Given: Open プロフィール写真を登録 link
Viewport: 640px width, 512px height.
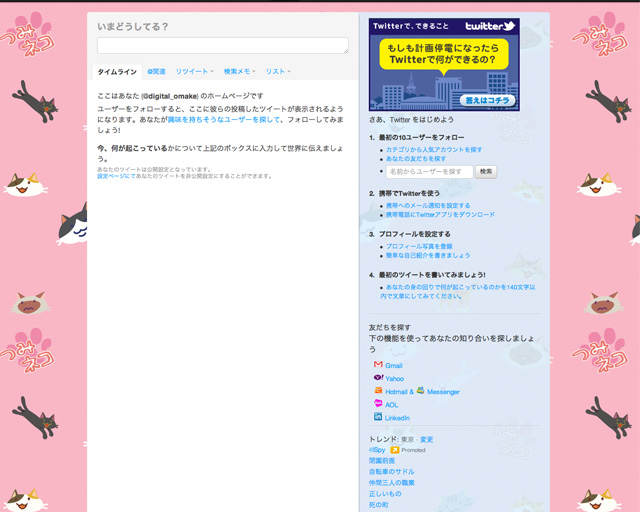Looking at the screenshot, I should (x=419, y=246).
